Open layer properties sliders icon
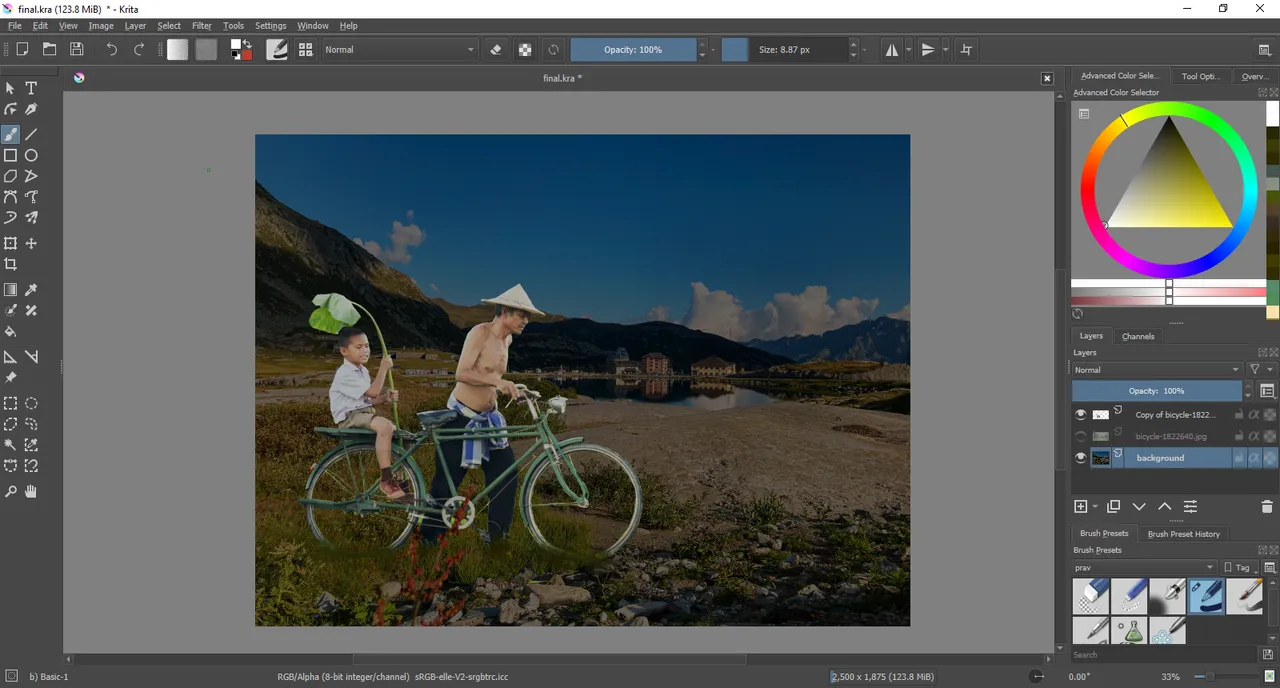The width and height of the screenshot is (1280, 688). coord(1190,507)
